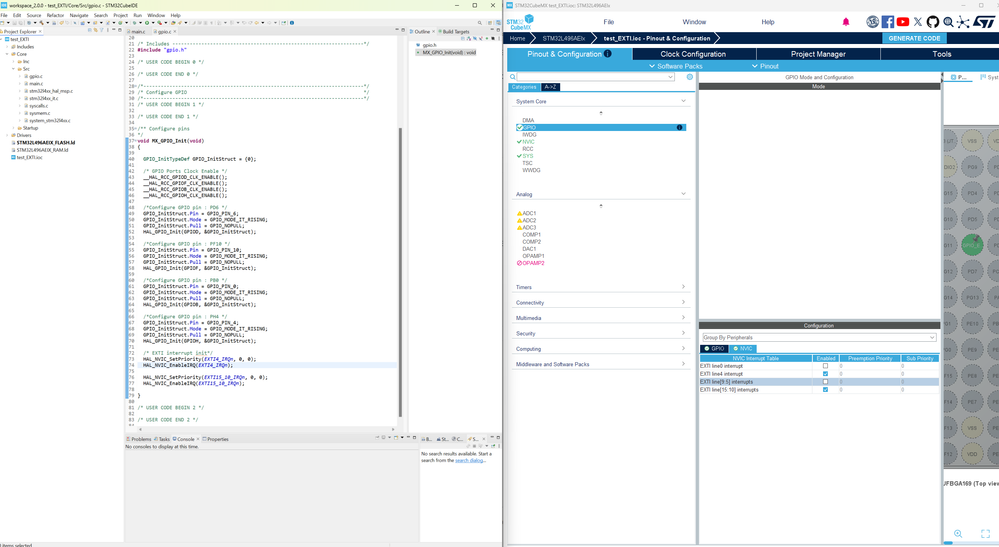Image resolution: width=999 pixels, height=547 pixels.
Task: Switch to main.c editor tab
Action: (138, 31)
